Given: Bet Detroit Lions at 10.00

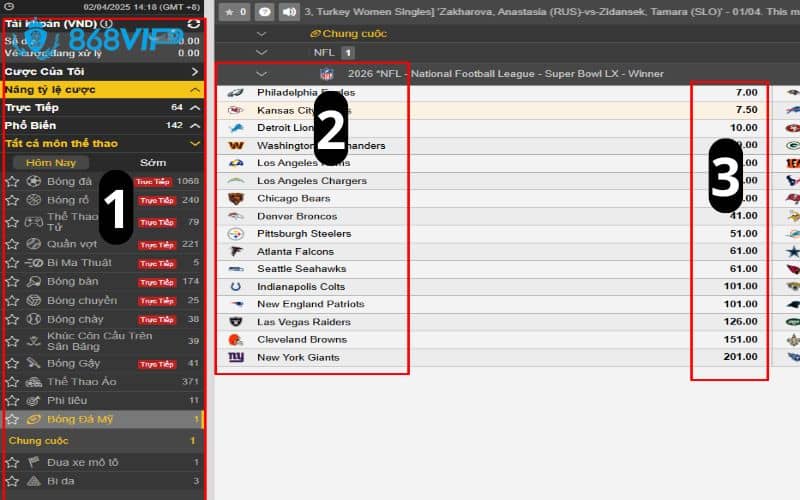Looking at the screenshot, I should tap(744, 128).
